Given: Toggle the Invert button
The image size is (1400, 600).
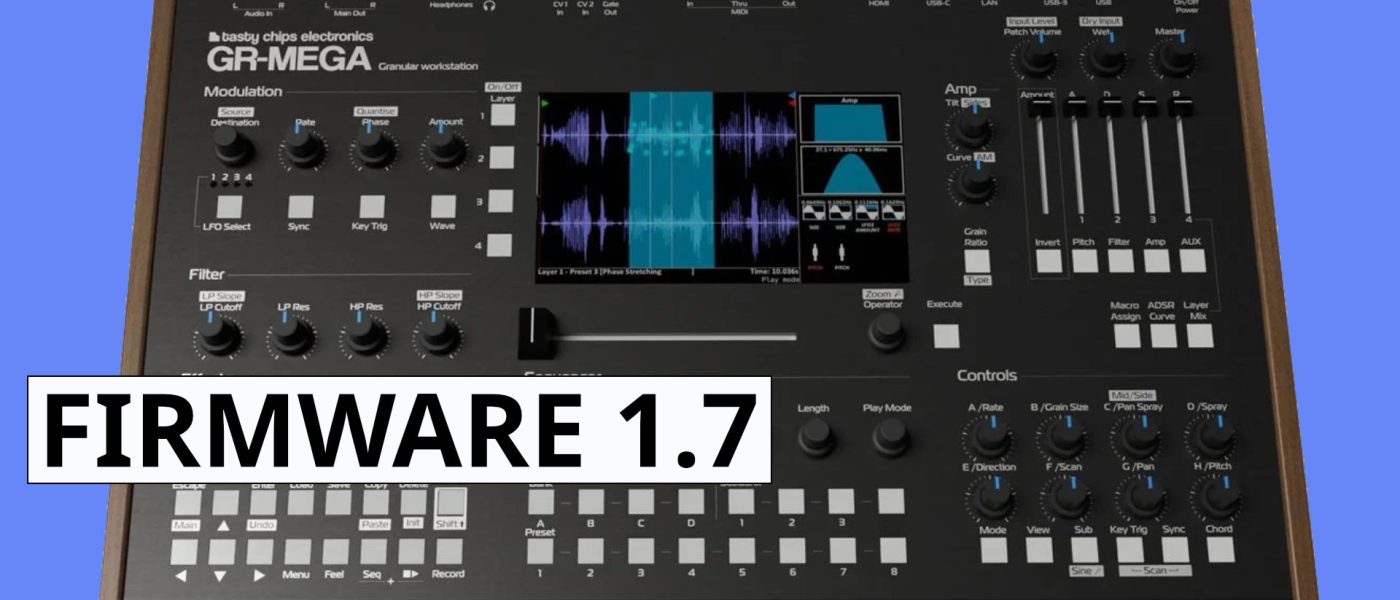Looking at the screenshot, I should pos(1048,261).
